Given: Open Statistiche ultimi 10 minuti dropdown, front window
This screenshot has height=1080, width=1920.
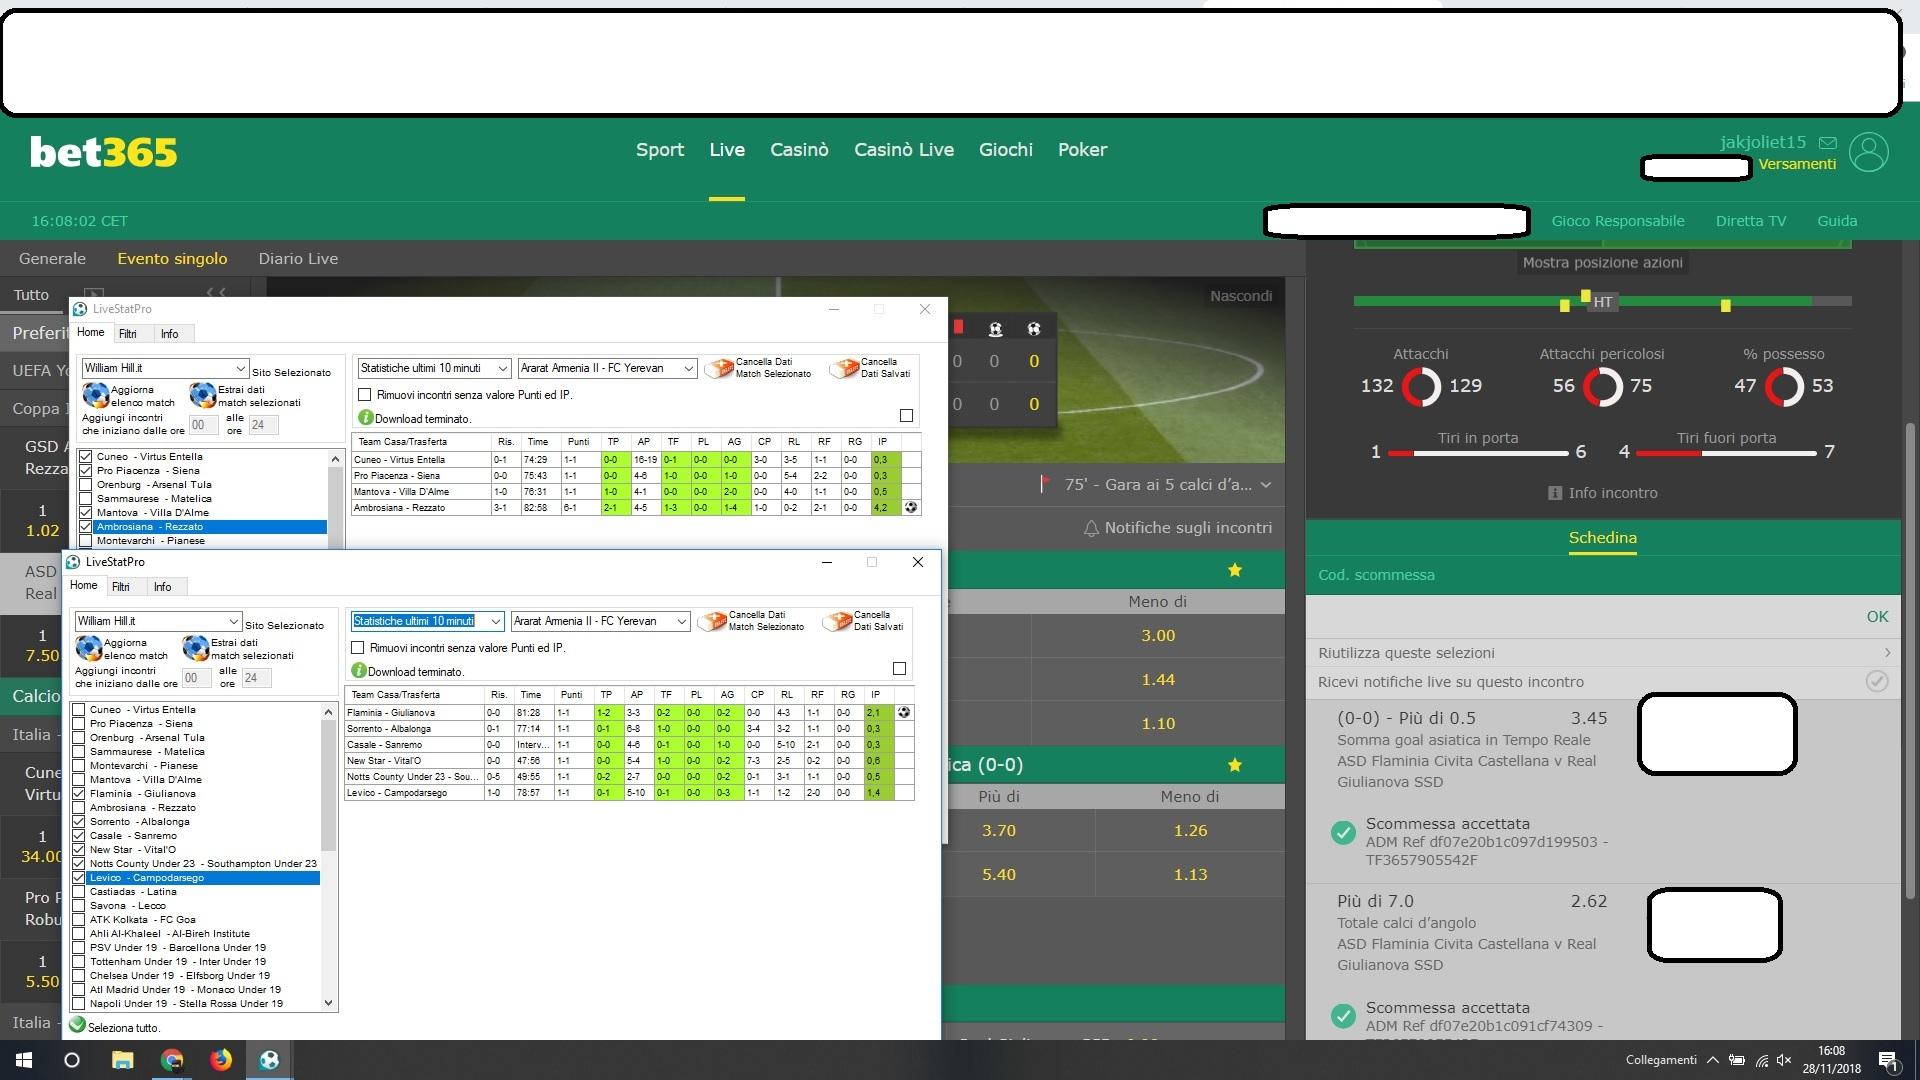Looking at the screenshot, I should tap(427, 621).
